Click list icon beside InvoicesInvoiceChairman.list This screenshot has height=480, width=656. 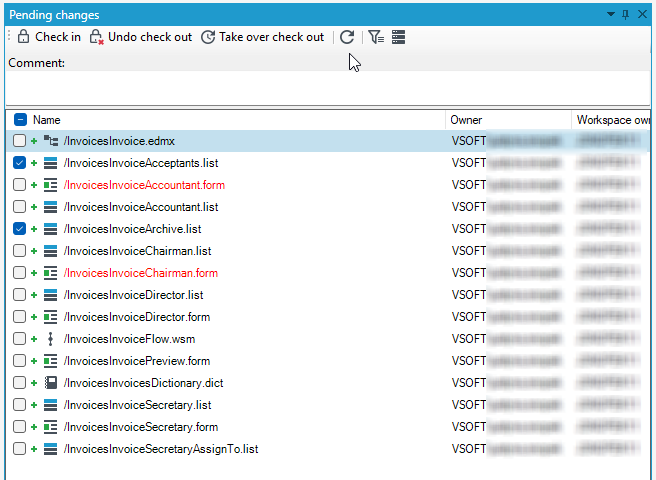click(51, 251)
